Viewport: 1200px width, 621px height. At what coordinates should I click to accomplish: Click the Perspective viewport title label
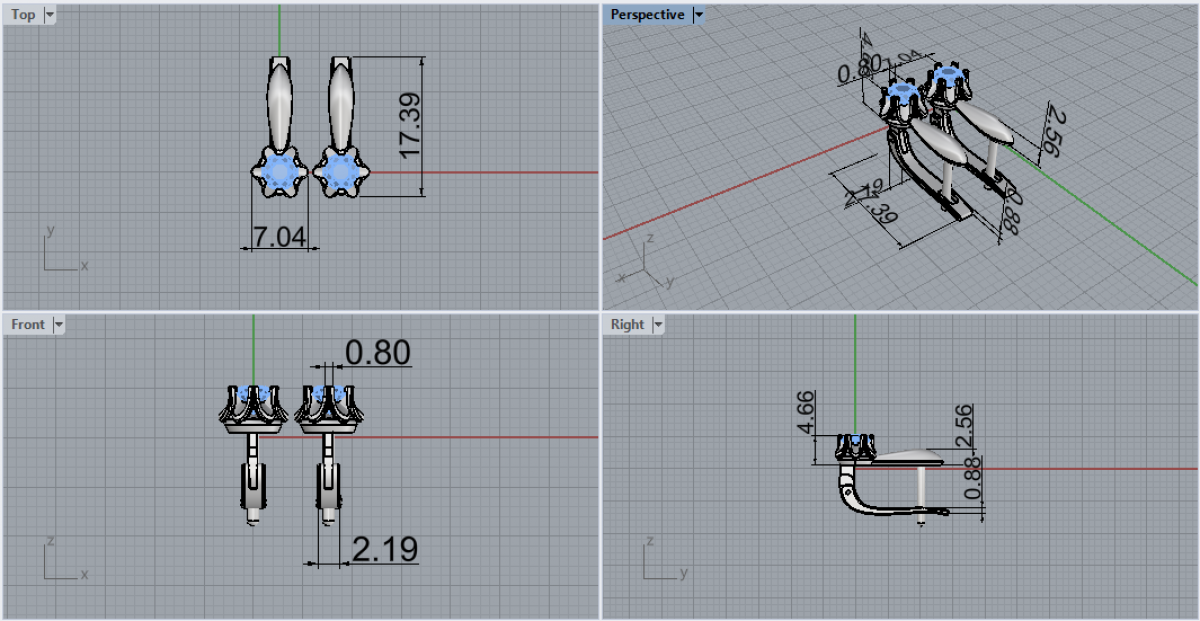[647, 15]
